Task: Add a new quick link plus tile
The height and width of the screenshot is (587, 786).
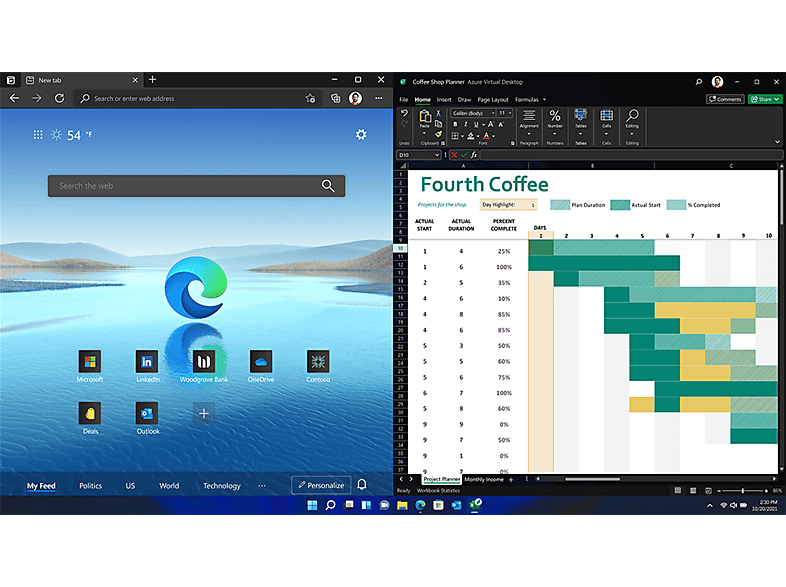Action: point(204,413)
